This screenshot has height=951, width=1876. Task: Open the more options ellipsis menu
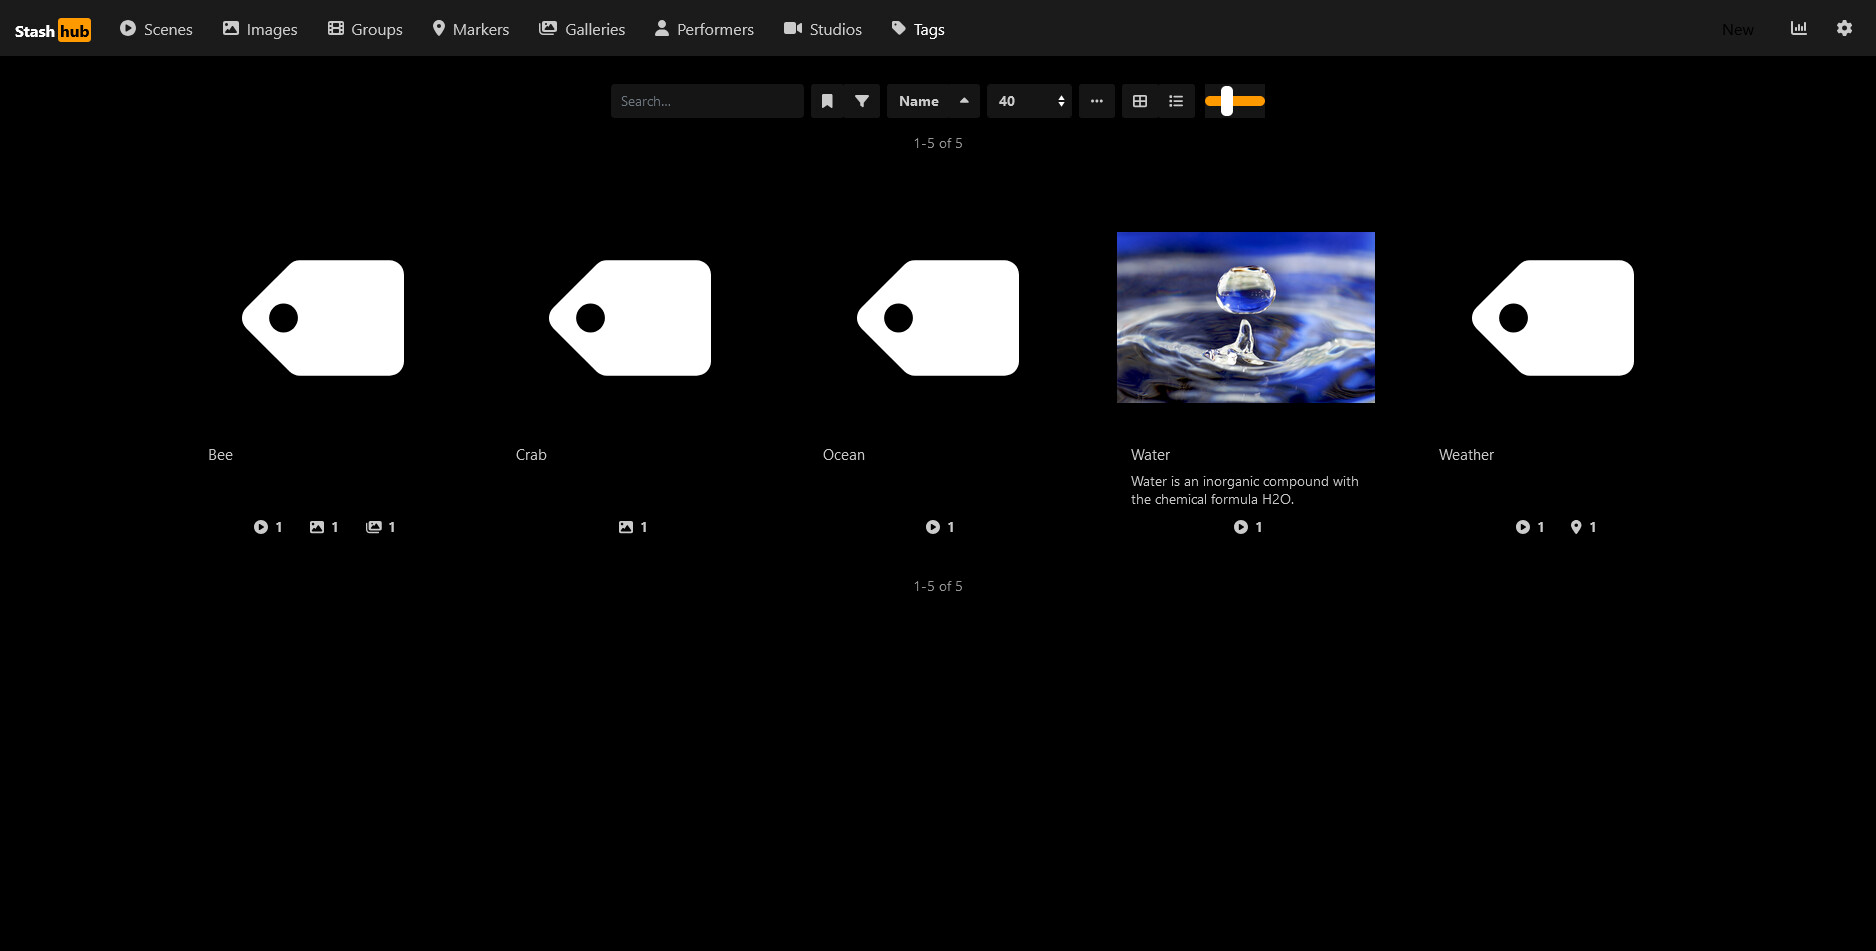tap(1097, 101)
